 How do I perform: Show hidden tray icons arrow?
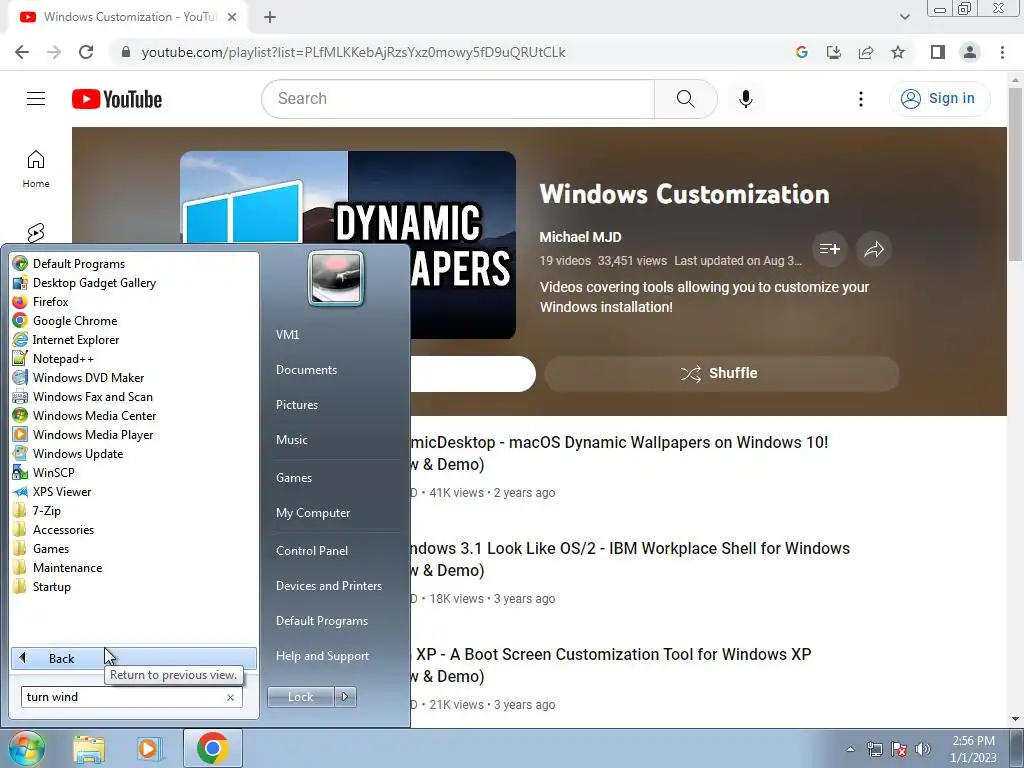click(850, 749)
